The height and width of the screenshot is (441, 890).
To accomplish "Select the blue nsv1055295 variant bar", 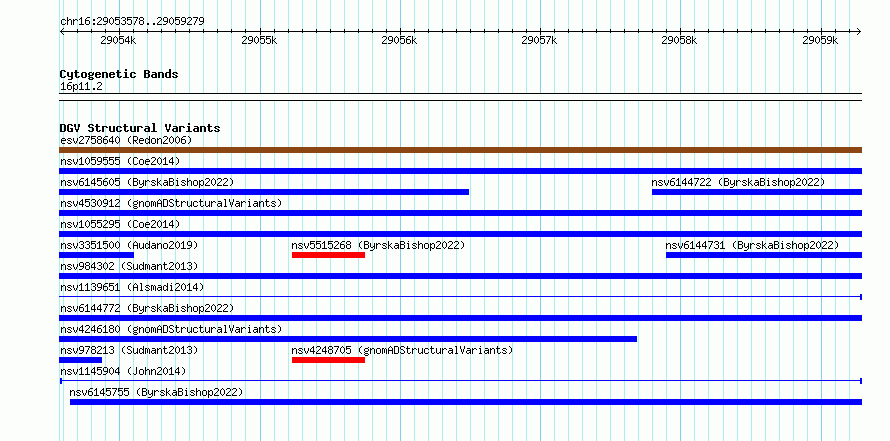I will pyautogui.click(x=460, y=234).
